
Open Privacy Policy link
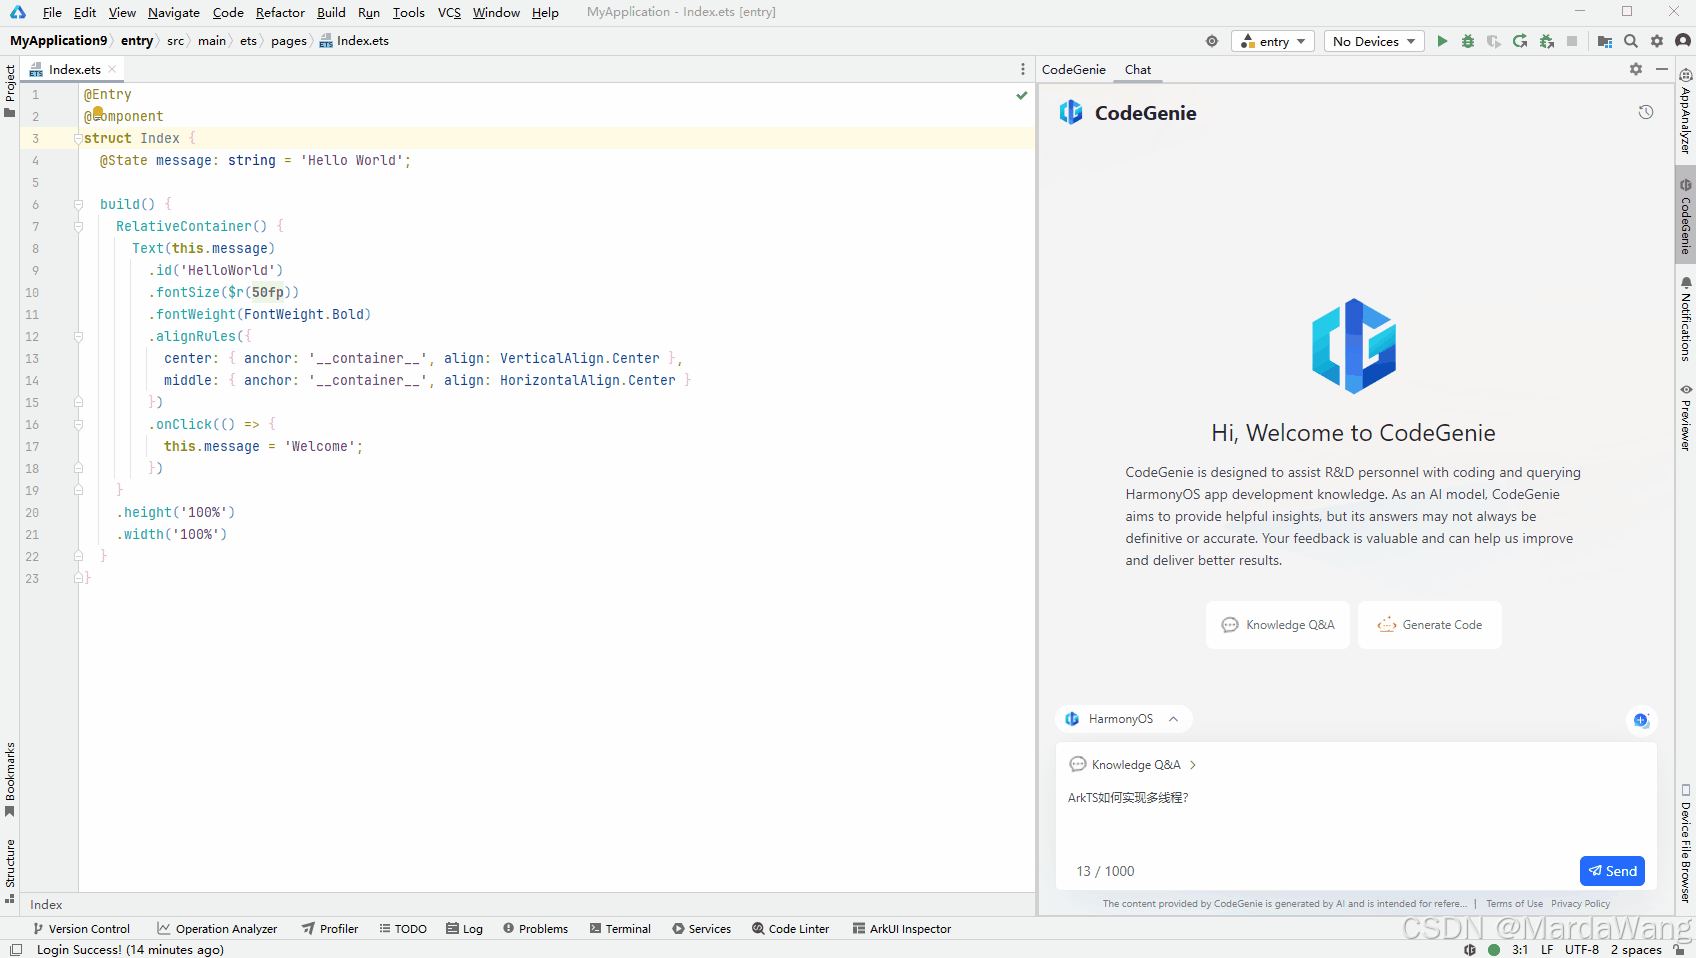click(1580, 904)
